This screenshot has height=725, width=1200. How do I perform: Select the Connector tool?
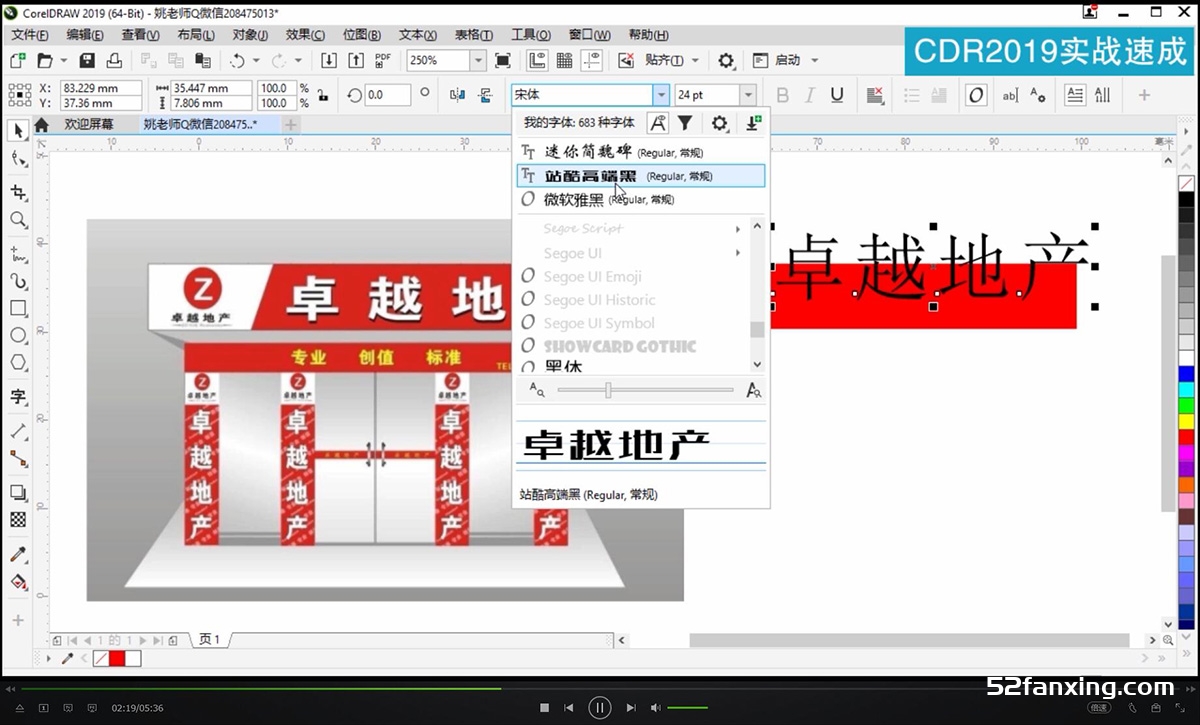coord(18,458)
